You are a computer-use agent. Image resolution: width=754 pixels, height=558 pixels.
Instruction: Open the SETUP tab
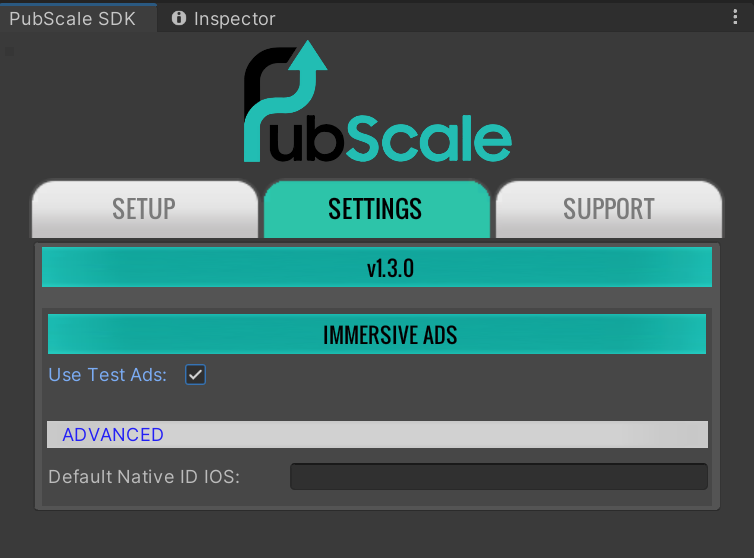click(x=144, y=209)
